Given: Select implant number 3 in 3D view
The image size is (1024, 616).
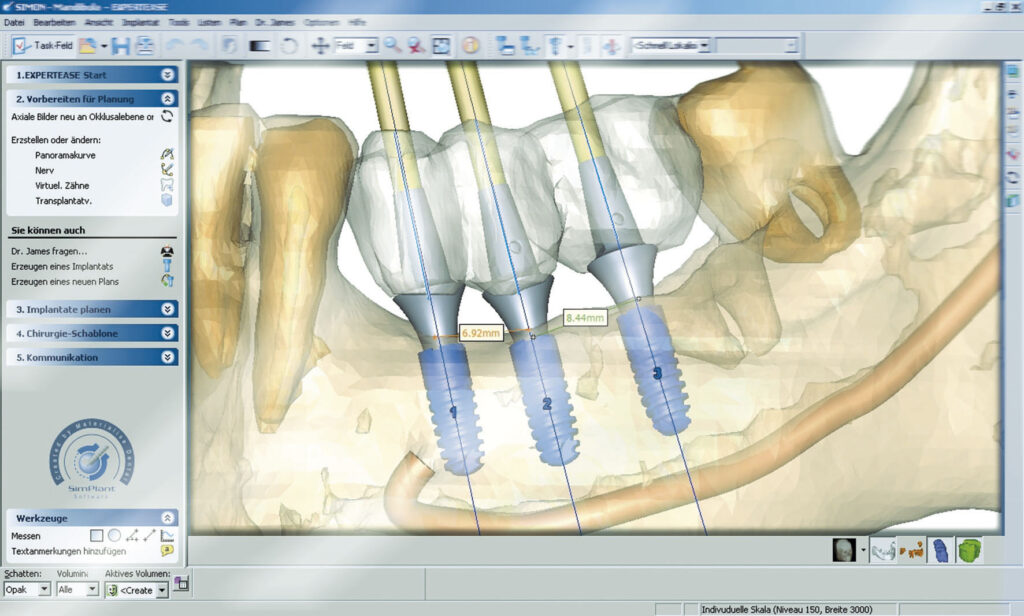Looking at the screenshot, I should coord(656,372).
